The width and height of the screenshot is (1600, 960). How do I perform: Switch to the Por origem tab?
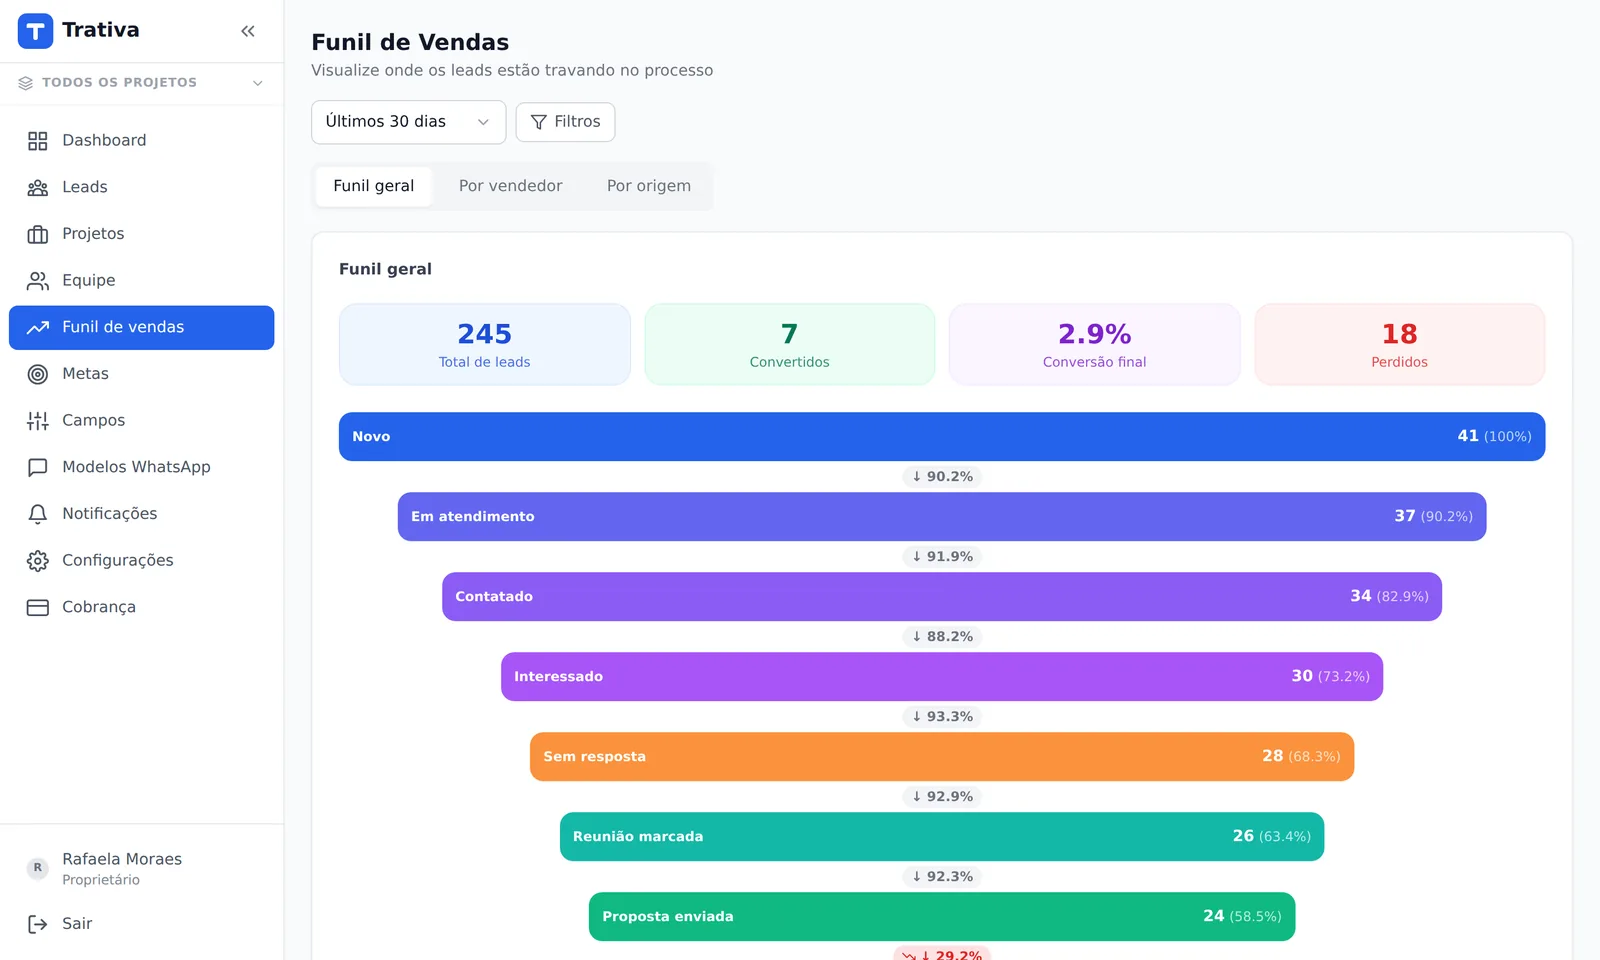648,186
